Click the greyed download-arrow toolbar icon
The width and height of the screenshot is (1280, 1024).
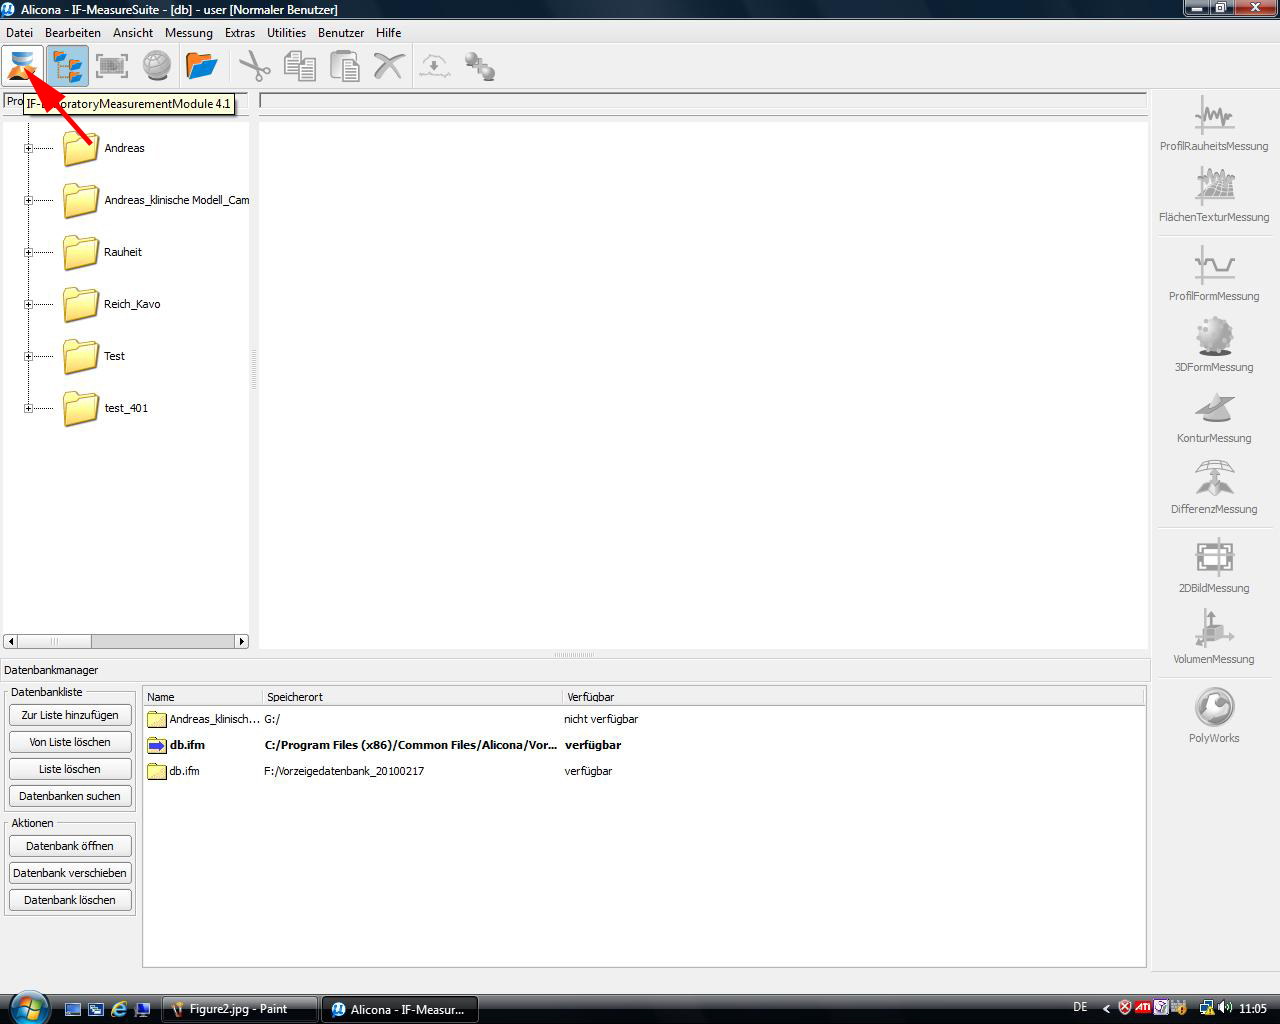tap(435, 66)
